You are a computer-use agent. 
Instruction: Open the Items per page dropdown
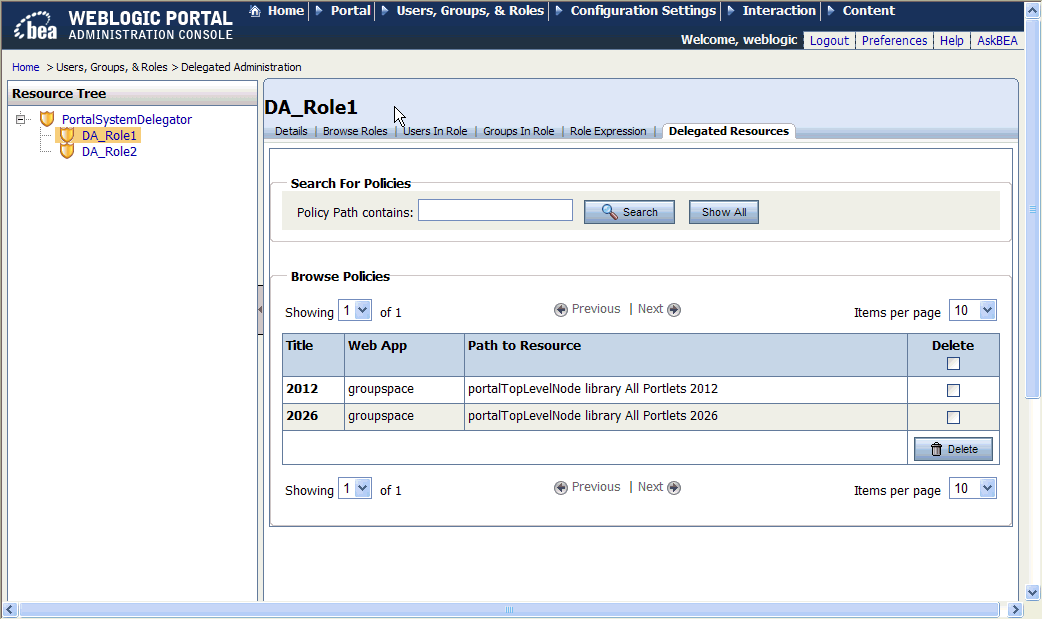(x=971, y=310)
